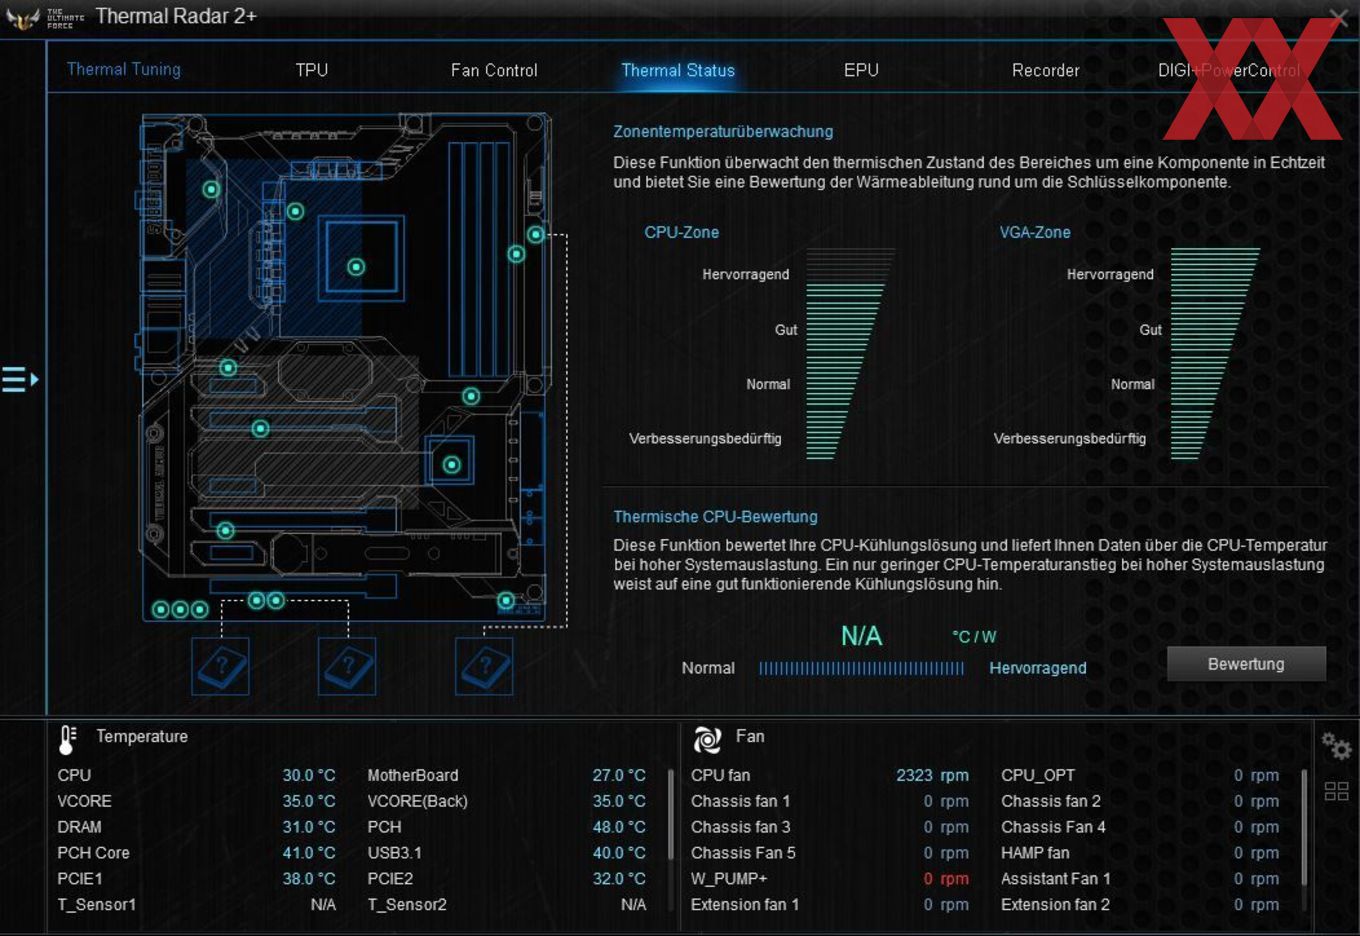This screenshot has width=1360, height=936.
Task: Select the Chassis fan 2 row
Action: pos(1140,801)
